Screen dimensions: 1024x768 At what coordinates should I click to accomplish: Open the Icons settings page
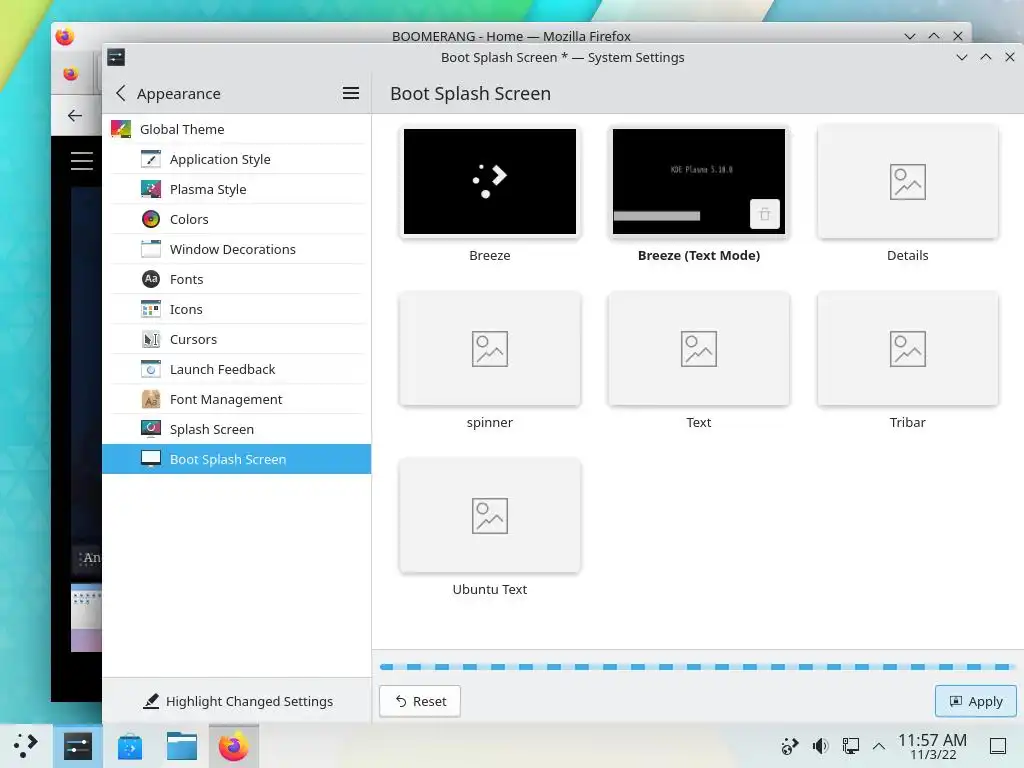pyautogui.click(x=237, y=310)
